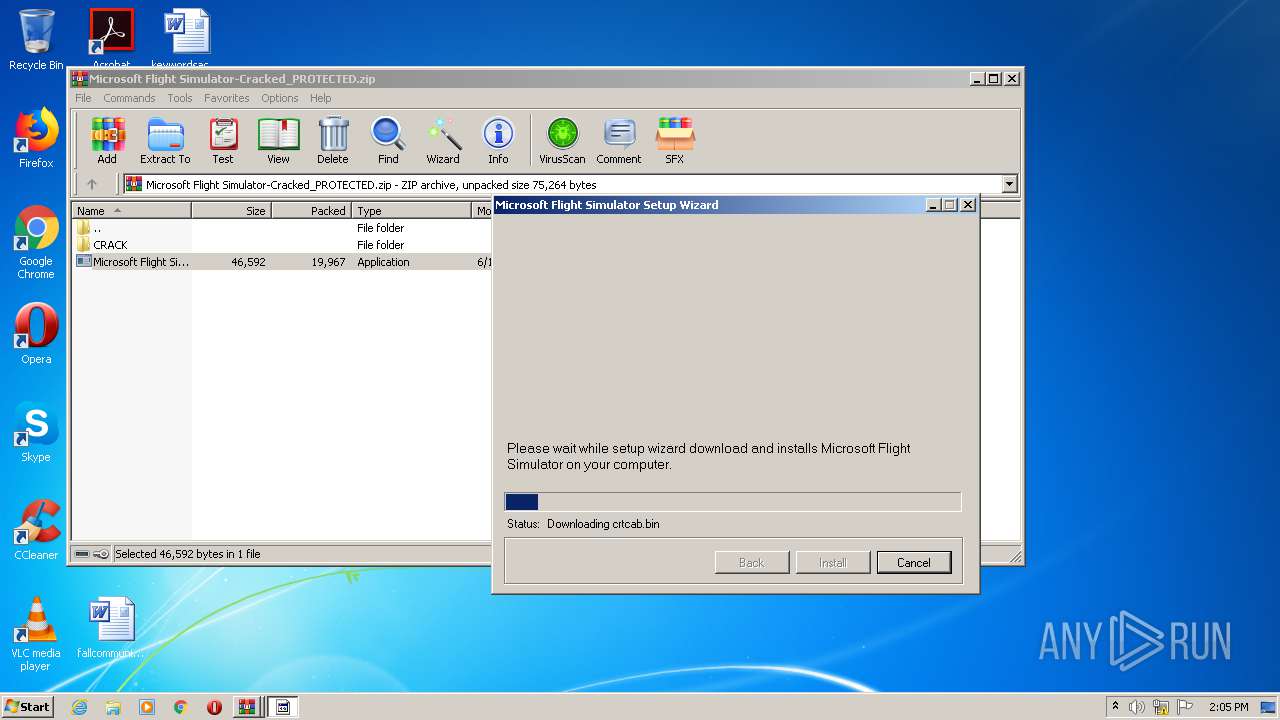Open the fallcommunit Word document icon

click(111, 628)
